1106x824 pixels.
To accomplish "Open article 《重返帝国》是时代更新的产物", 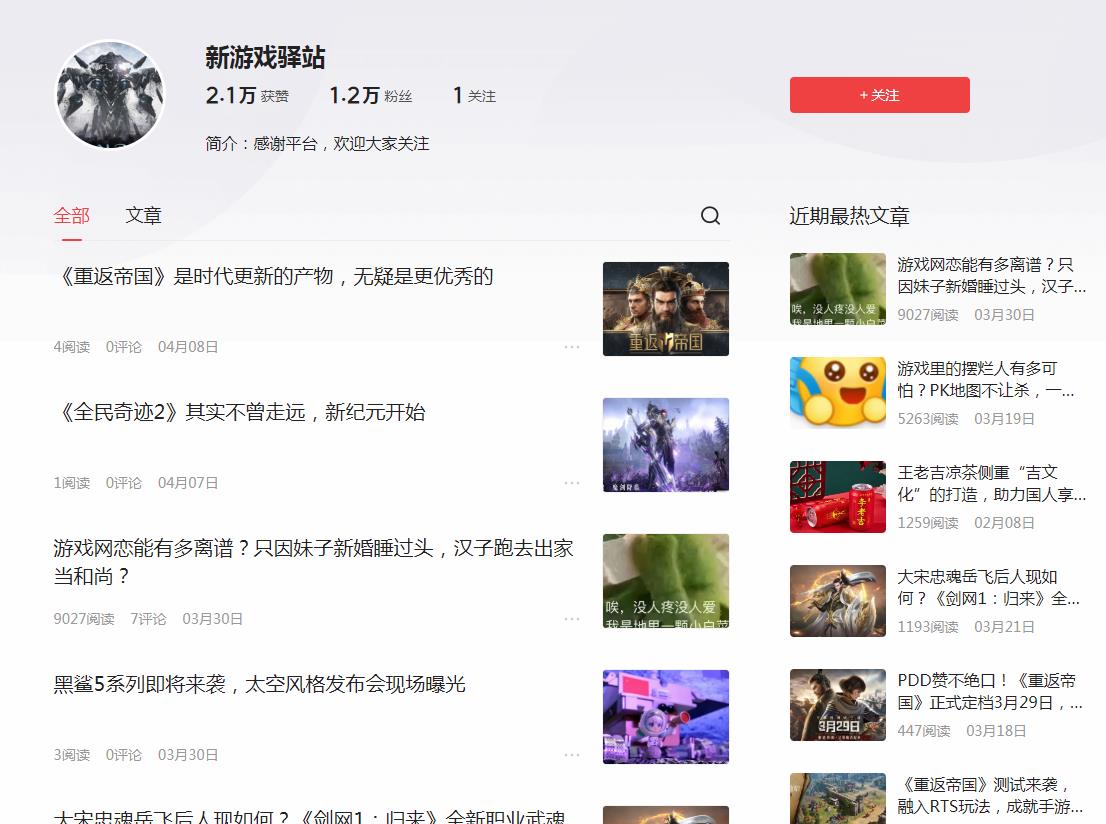I will coord(274,277).
